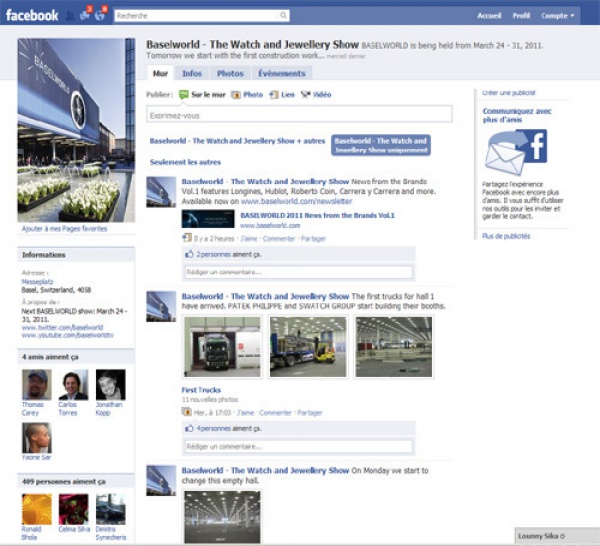Click comment field under First Trucks post

pyautogui.click(x=299, y=446)
